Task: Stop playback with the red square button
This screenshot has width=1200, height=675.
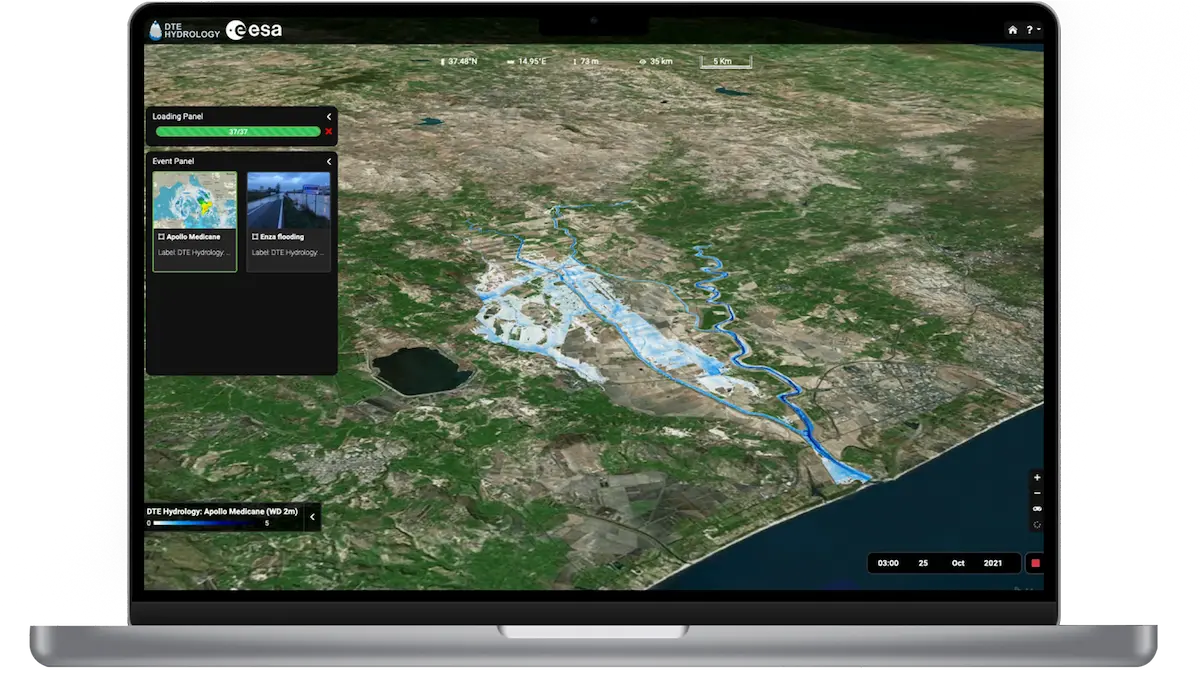Action: click(1035, 563)
